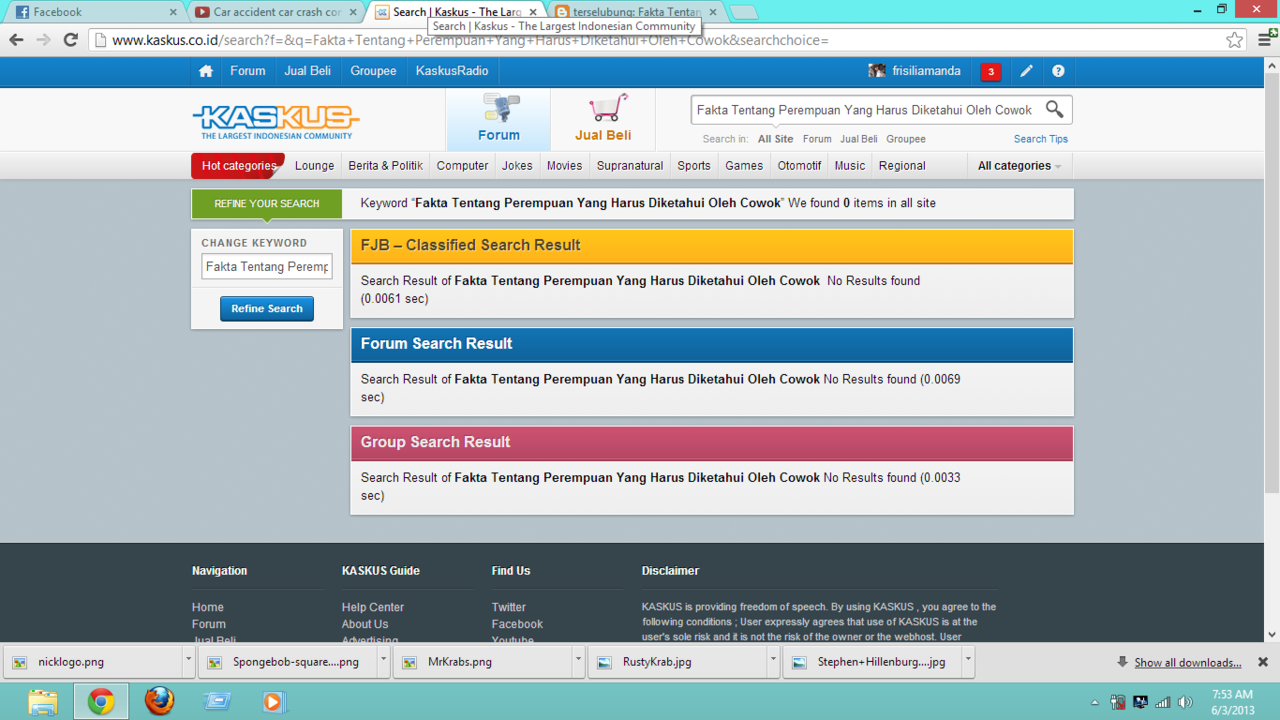Open the RustyKrab.jpg downloaded file
Viewport: 1280px width, 720px height.
point(680,661)
